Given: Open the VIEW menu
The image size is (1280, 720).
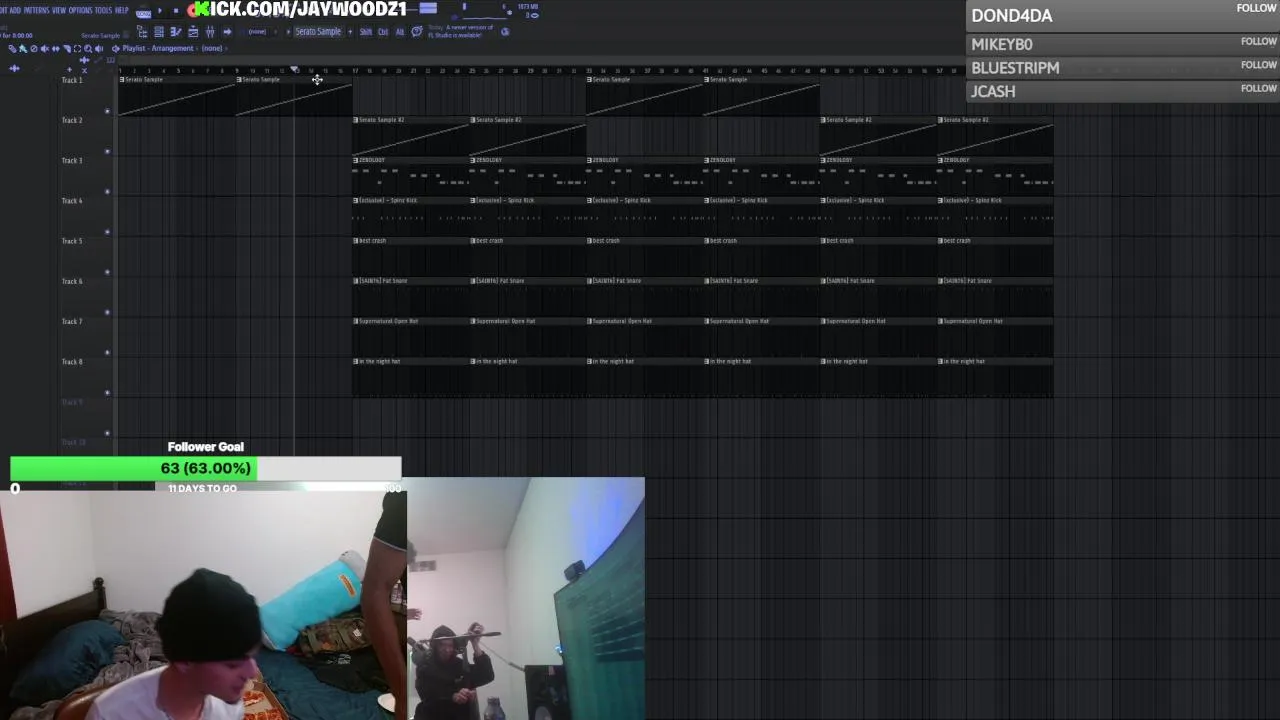Looking at the screenshot, I should (x=59, y=10).
